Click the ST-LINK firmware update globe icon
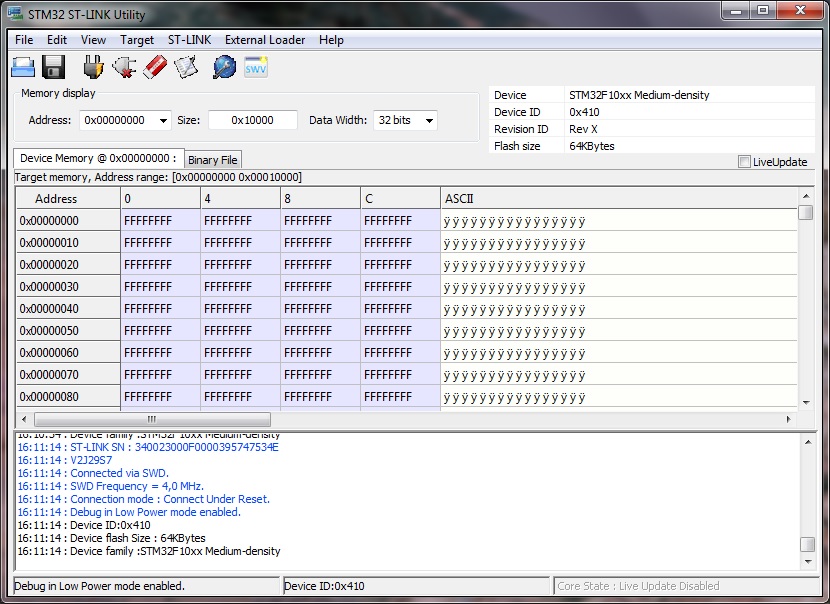Viewport: 830px width, 604px height. coord(225,67)
